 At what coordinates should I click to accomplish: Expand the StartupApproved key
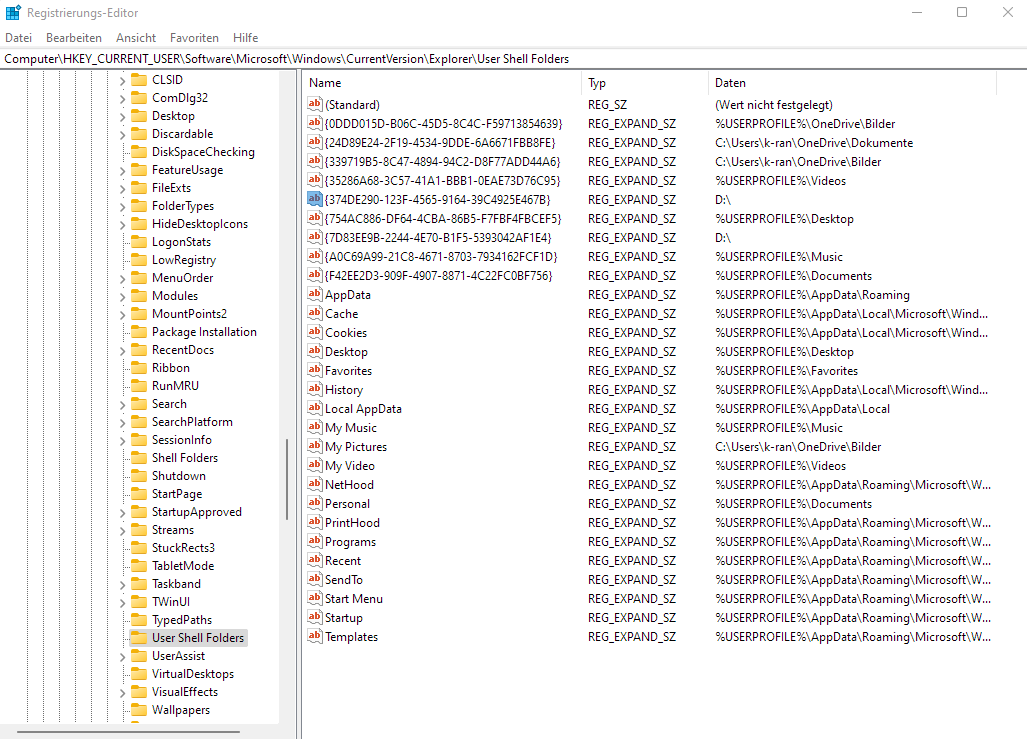point(122,512)
